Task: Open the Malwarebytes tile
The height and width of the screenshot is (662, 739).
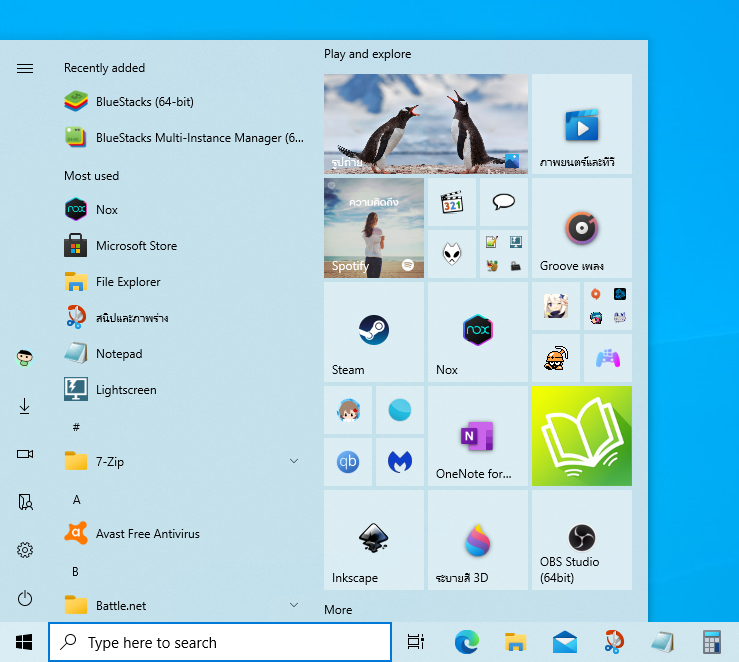Action: point(400,462)
